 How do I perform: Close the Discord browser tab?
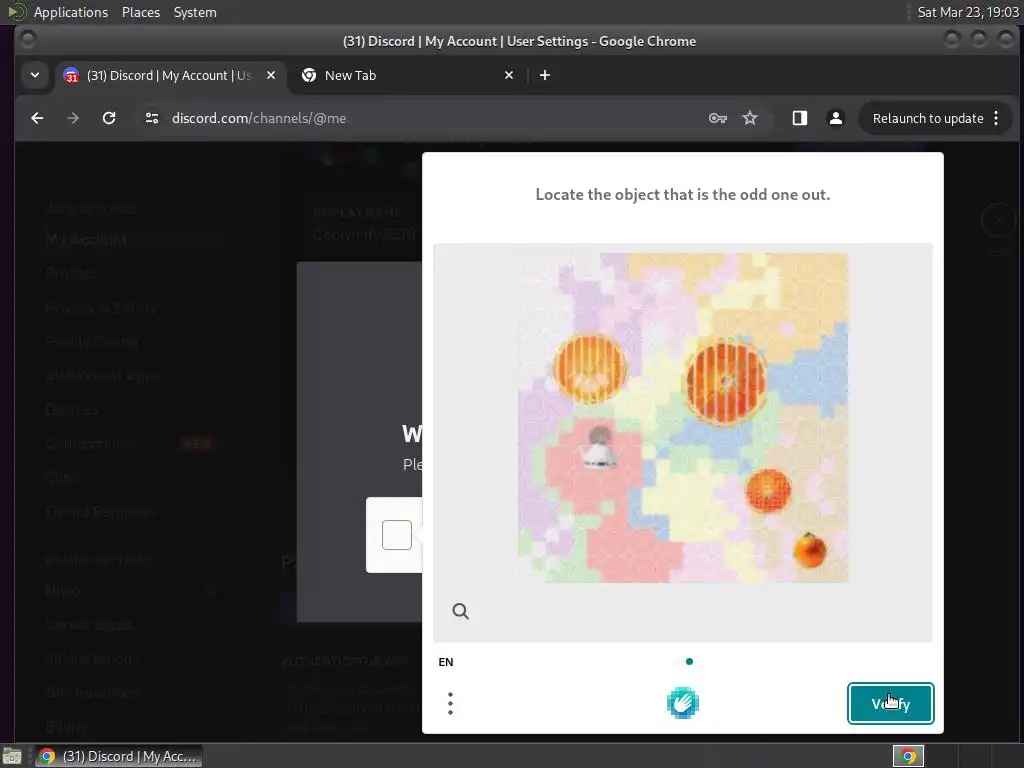click(x=271, y=75)
